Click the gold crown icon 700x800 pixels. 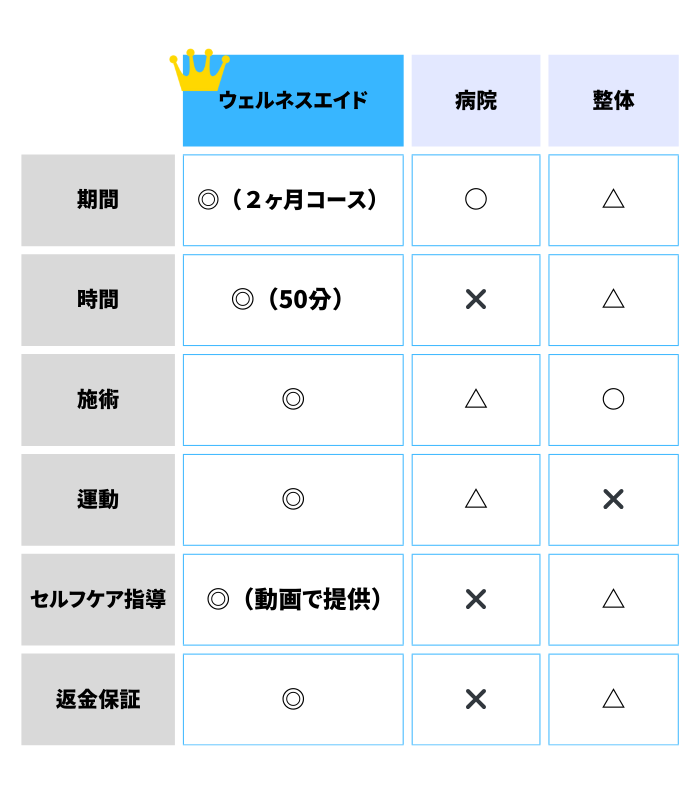199,70
